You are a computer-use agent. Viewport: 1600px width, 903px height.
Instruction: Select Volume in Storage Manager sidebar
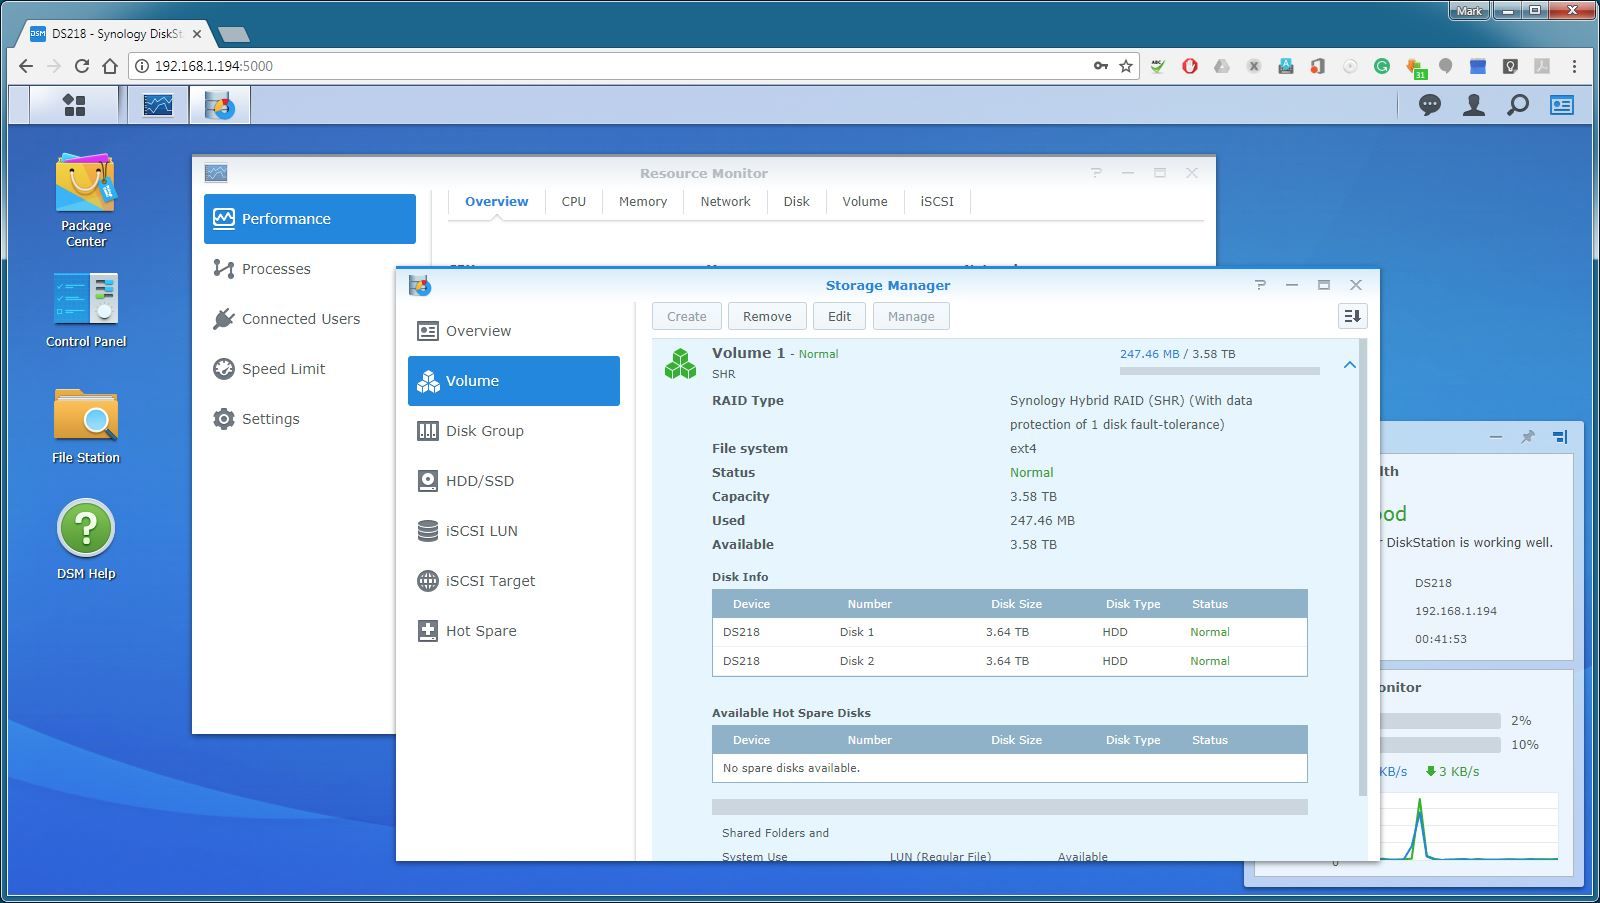(514, 381)
